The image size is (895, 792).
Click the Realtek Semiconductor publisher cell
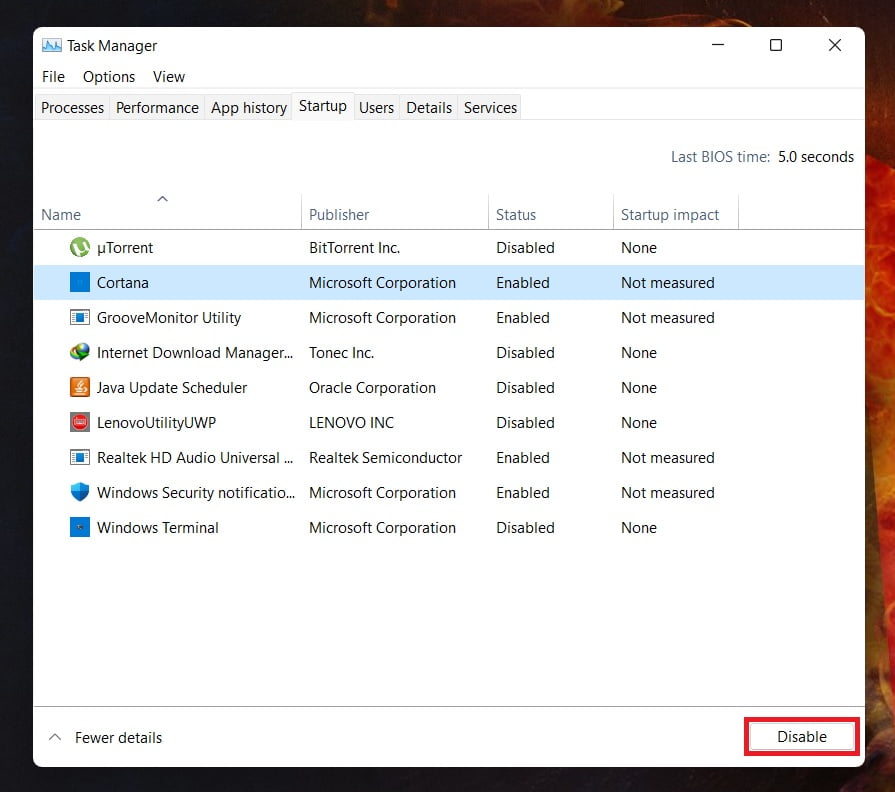(x=385, y=458)
